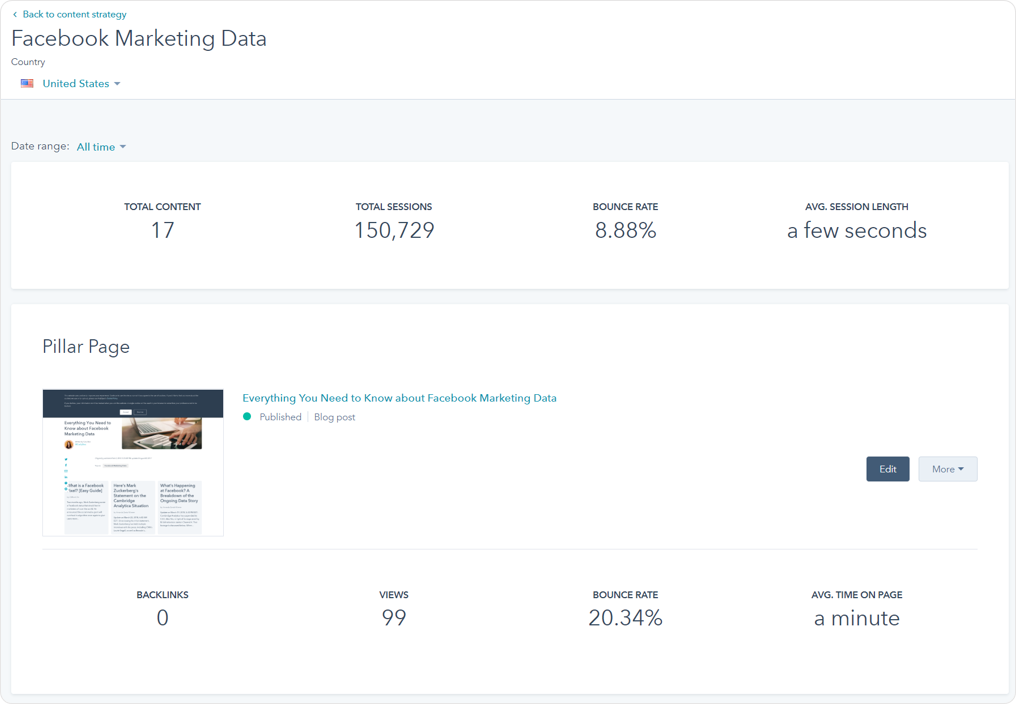
Task: Click the caret arrow next to All time
Action: (123, 147)
